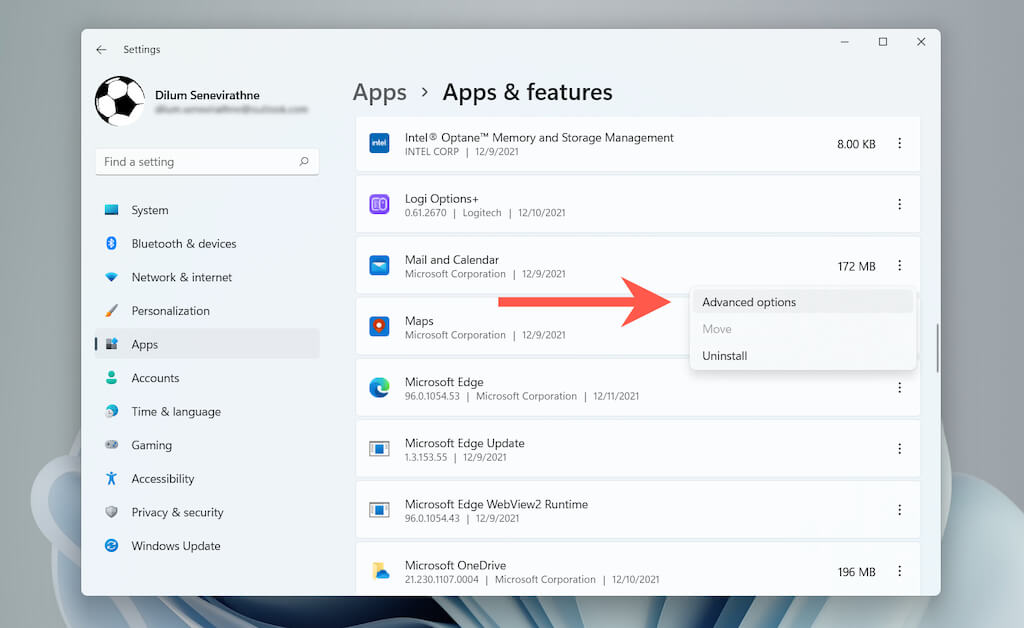Choose Advanced options from context menu
The width and height of the screenshot is (1024, 628).
749,302
